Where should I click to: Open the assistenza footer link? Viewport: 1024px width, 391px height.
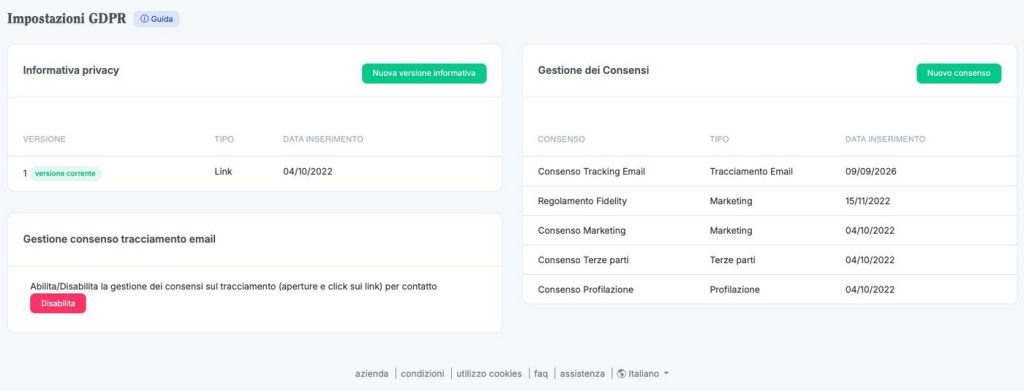pyautogui.click(x=583, y=374)
